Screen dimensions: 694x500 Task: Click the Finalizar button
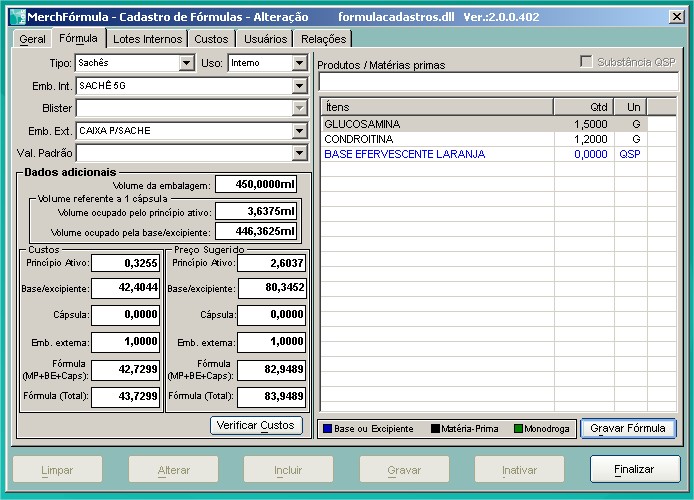click(634, 469)
